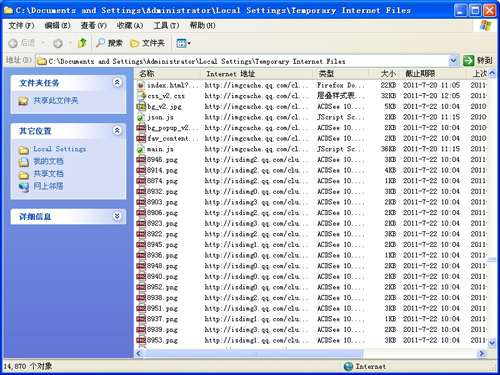This screenshot has width=500, height=375.
Task: Open the 查看(V) menu
Action: (x=94, y=25)
